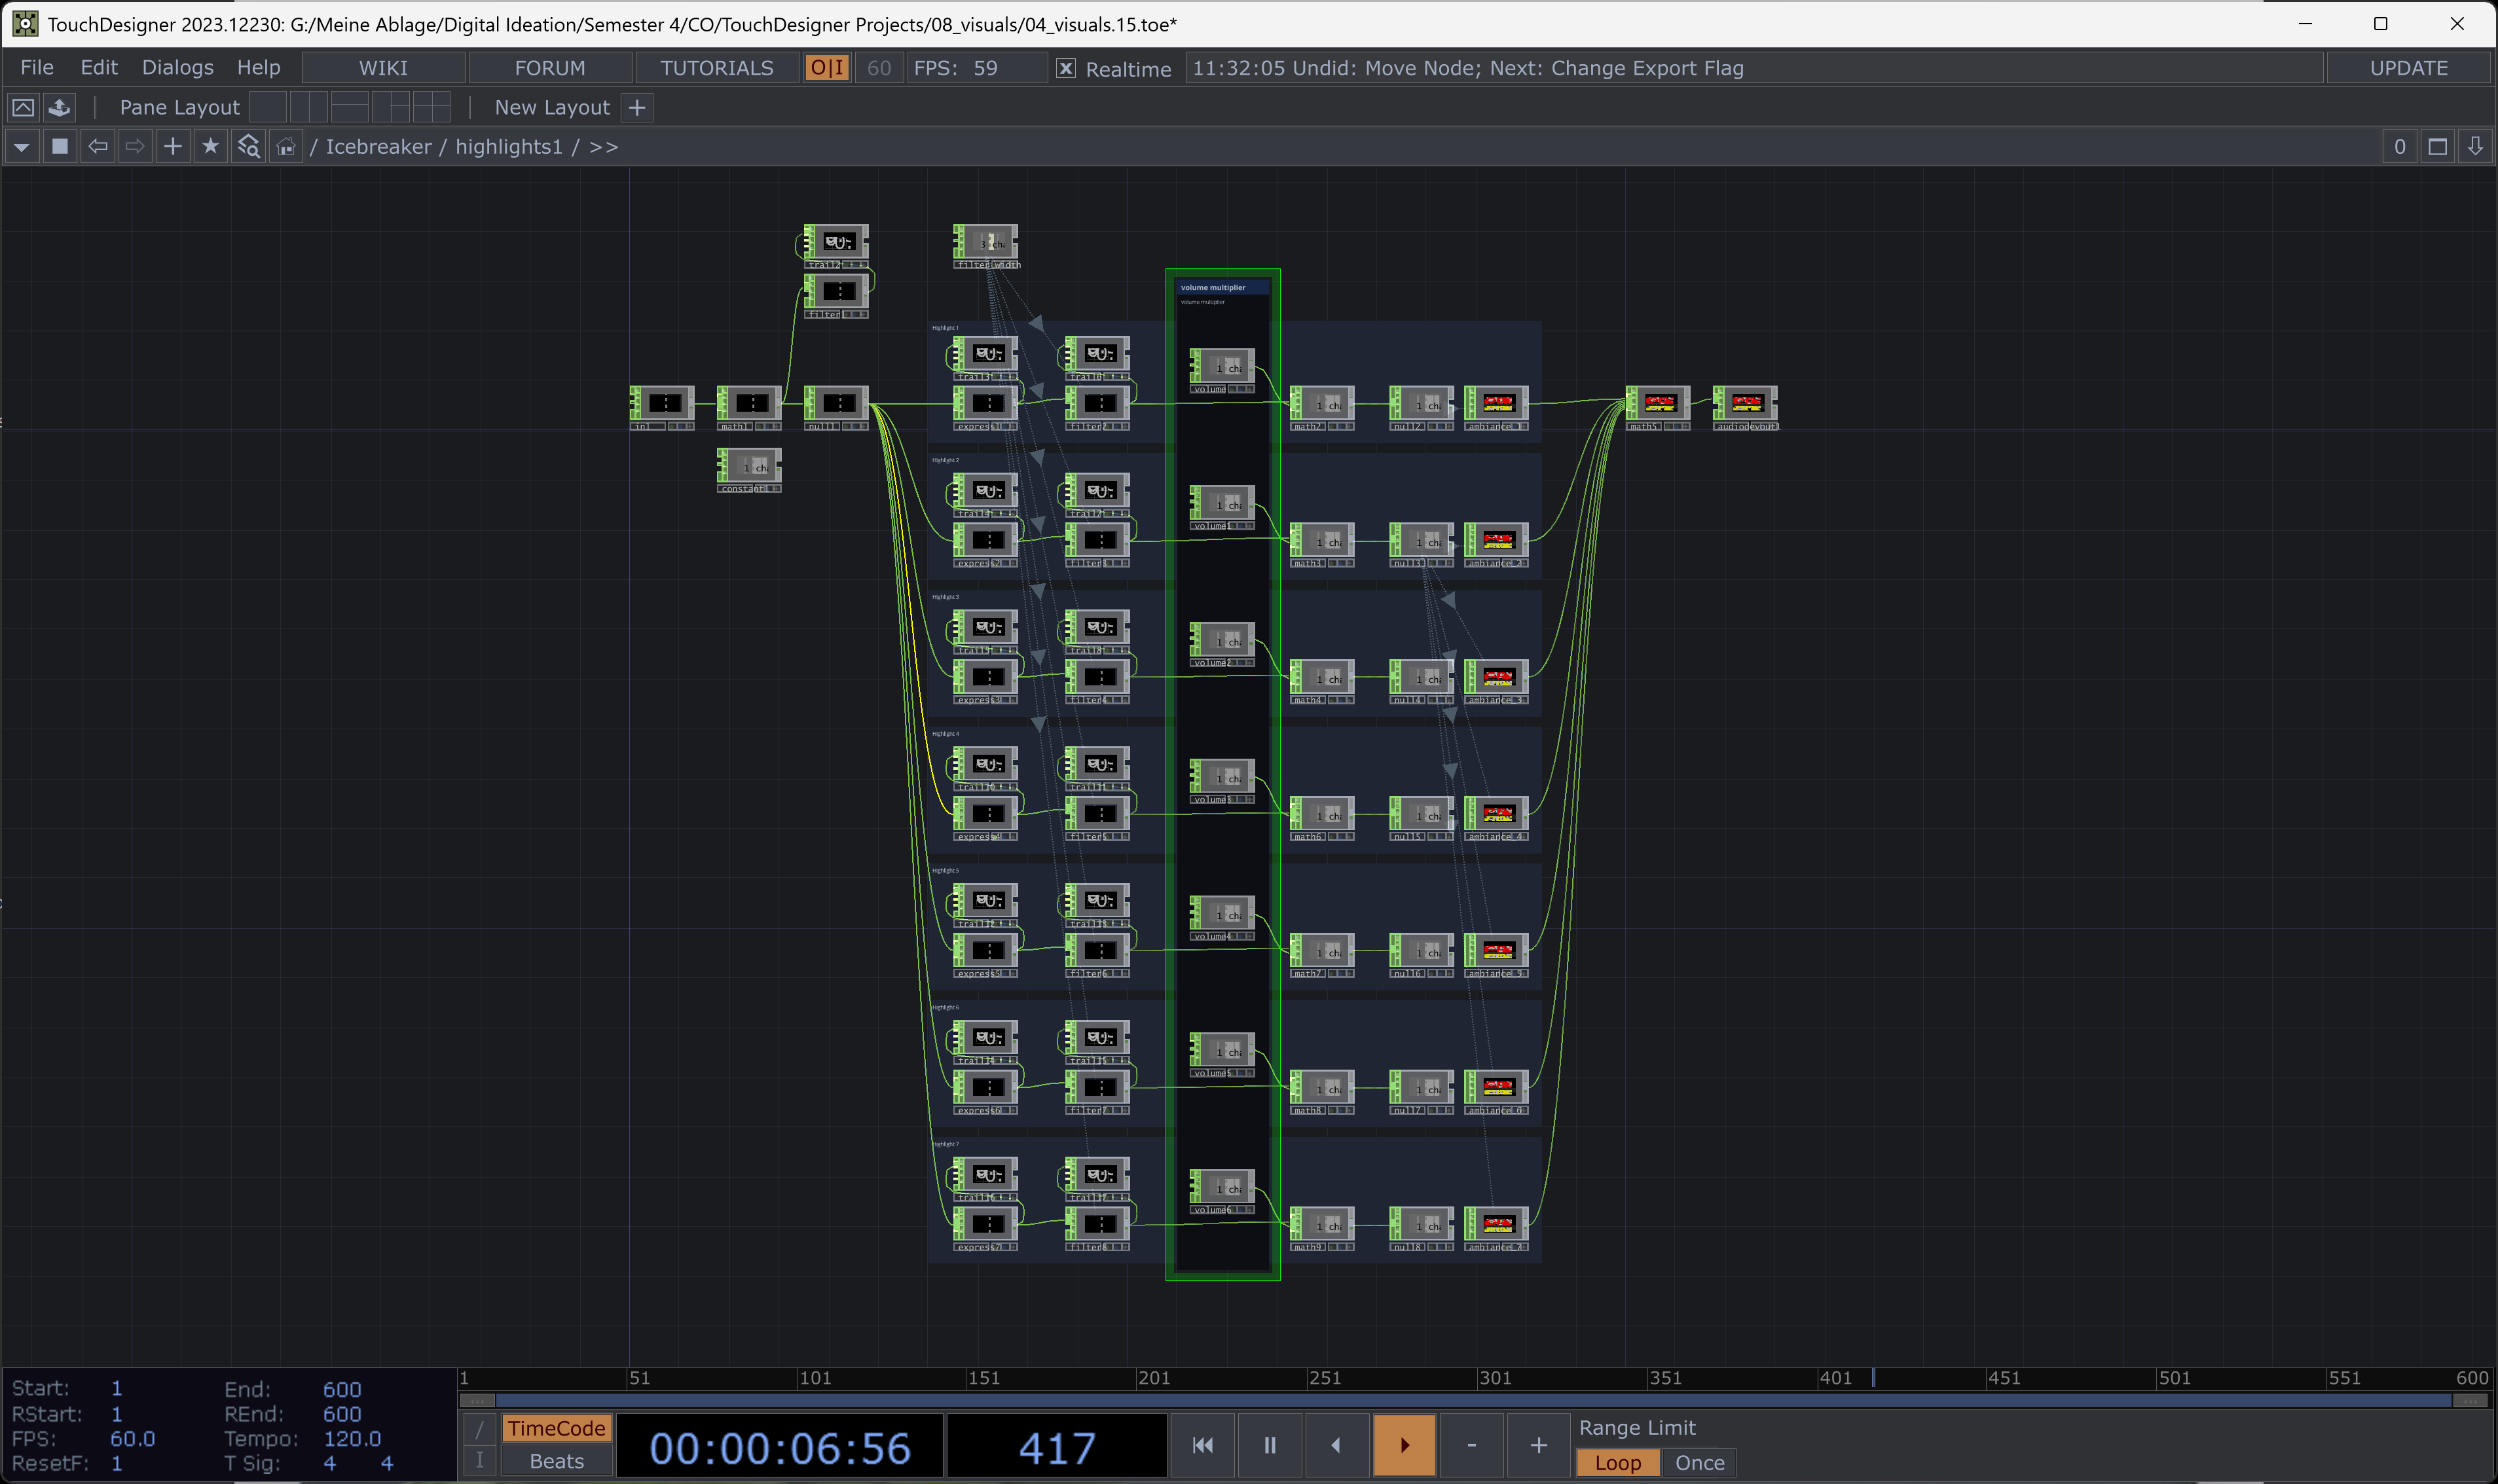Viewport: 2498px width, 1484px height.
Task: Click the save layout tray icon
Action: [60, 107]
